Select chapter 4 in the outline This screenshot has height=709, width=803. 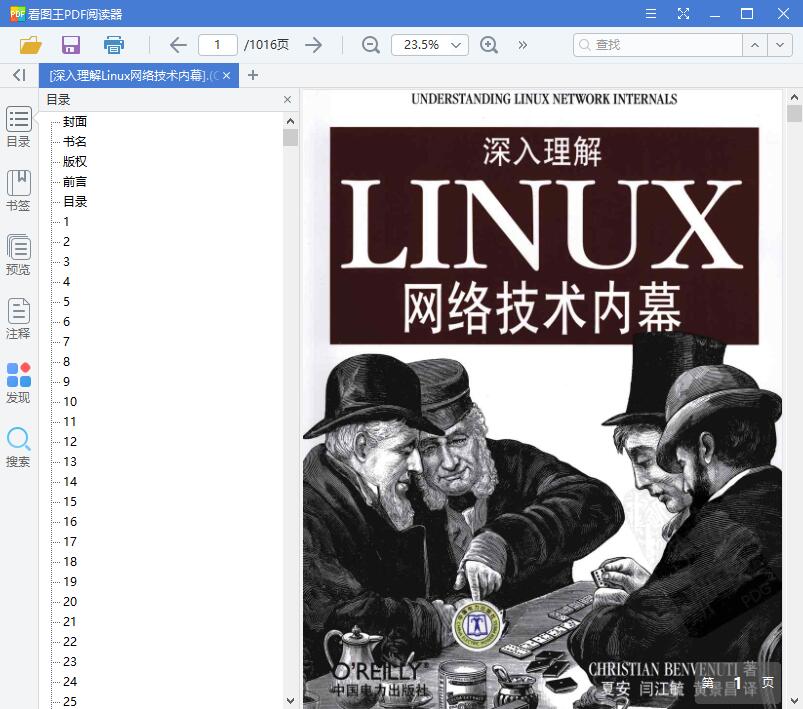(67, 281)
